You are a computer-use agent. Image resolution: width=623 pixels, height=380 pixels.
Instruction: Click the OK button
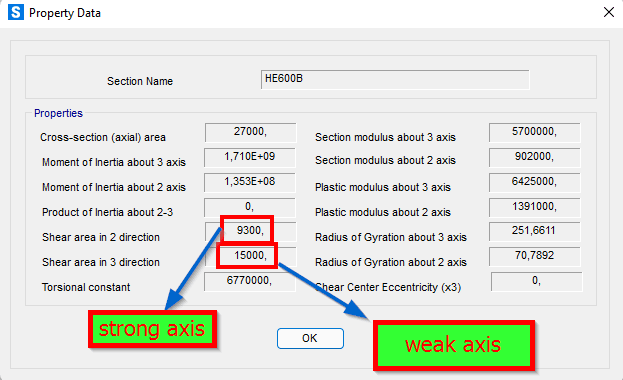point(310,338)
